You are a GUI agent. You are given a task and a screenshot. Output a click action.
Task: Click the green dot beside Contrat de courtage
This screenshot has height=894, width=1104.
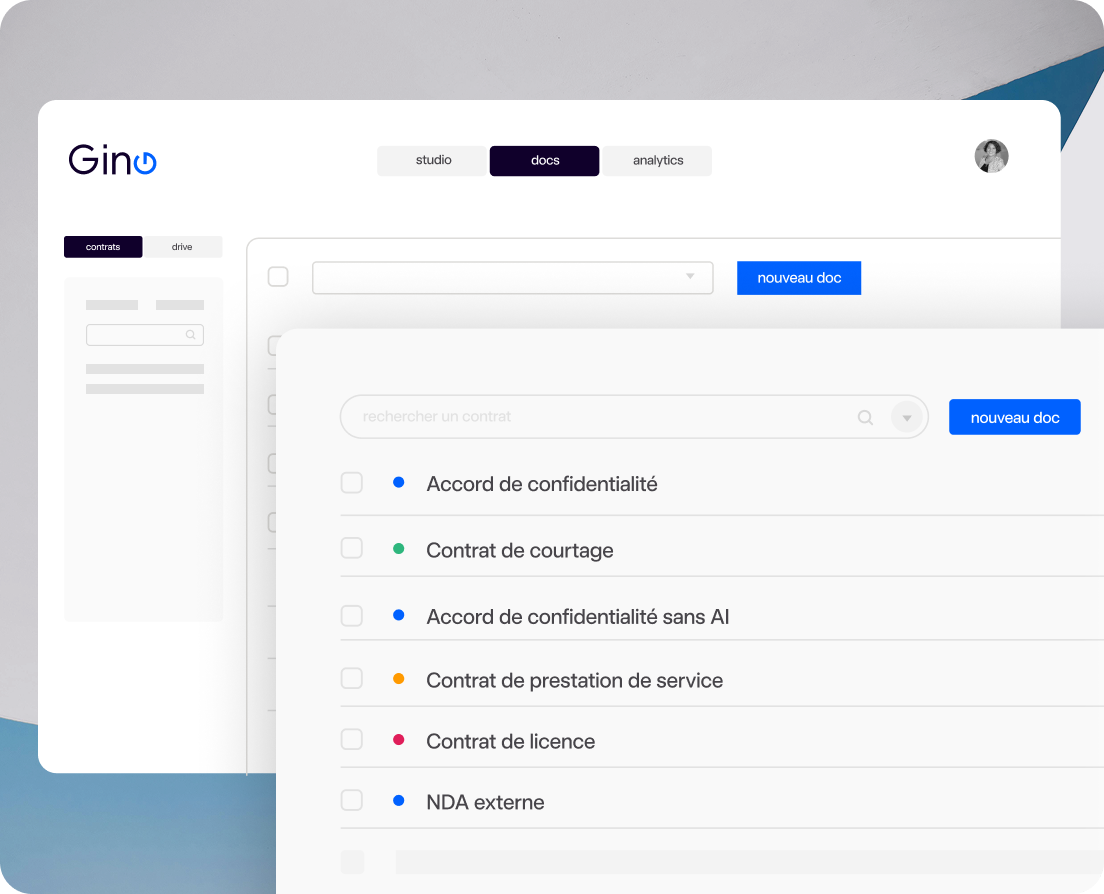(399, 548)
